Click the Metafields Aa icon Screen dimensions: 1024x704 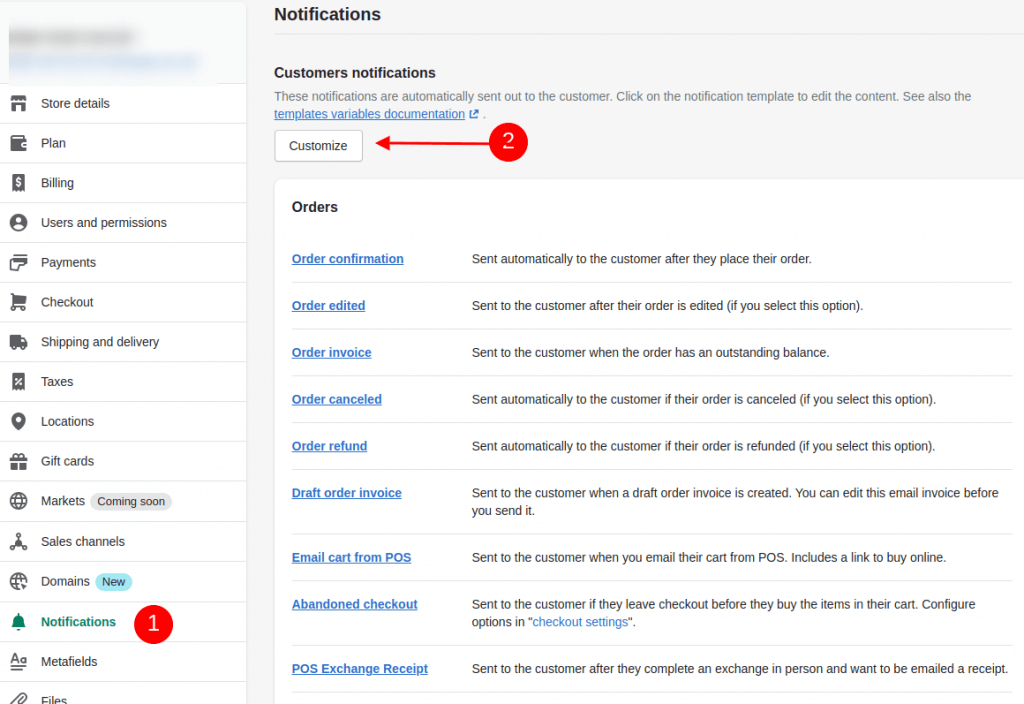point(18,662)
